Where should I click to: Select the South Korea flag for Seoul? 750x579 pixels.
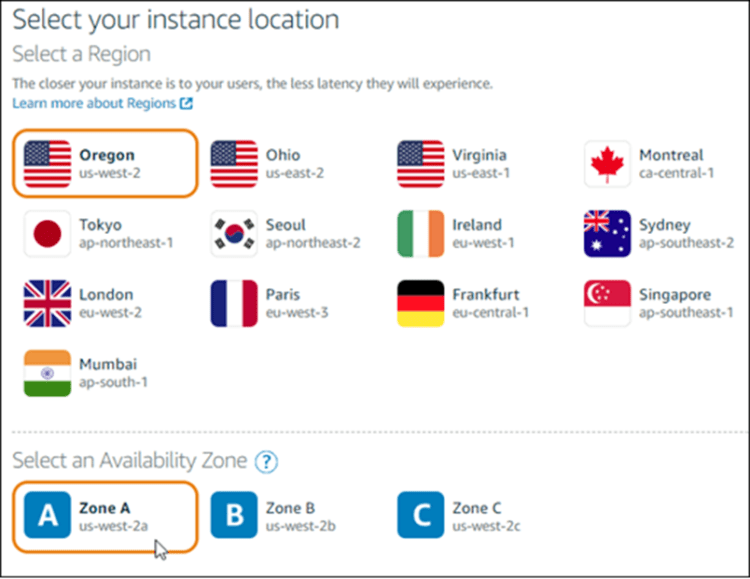pyautogui.click(x=234, y=234)
